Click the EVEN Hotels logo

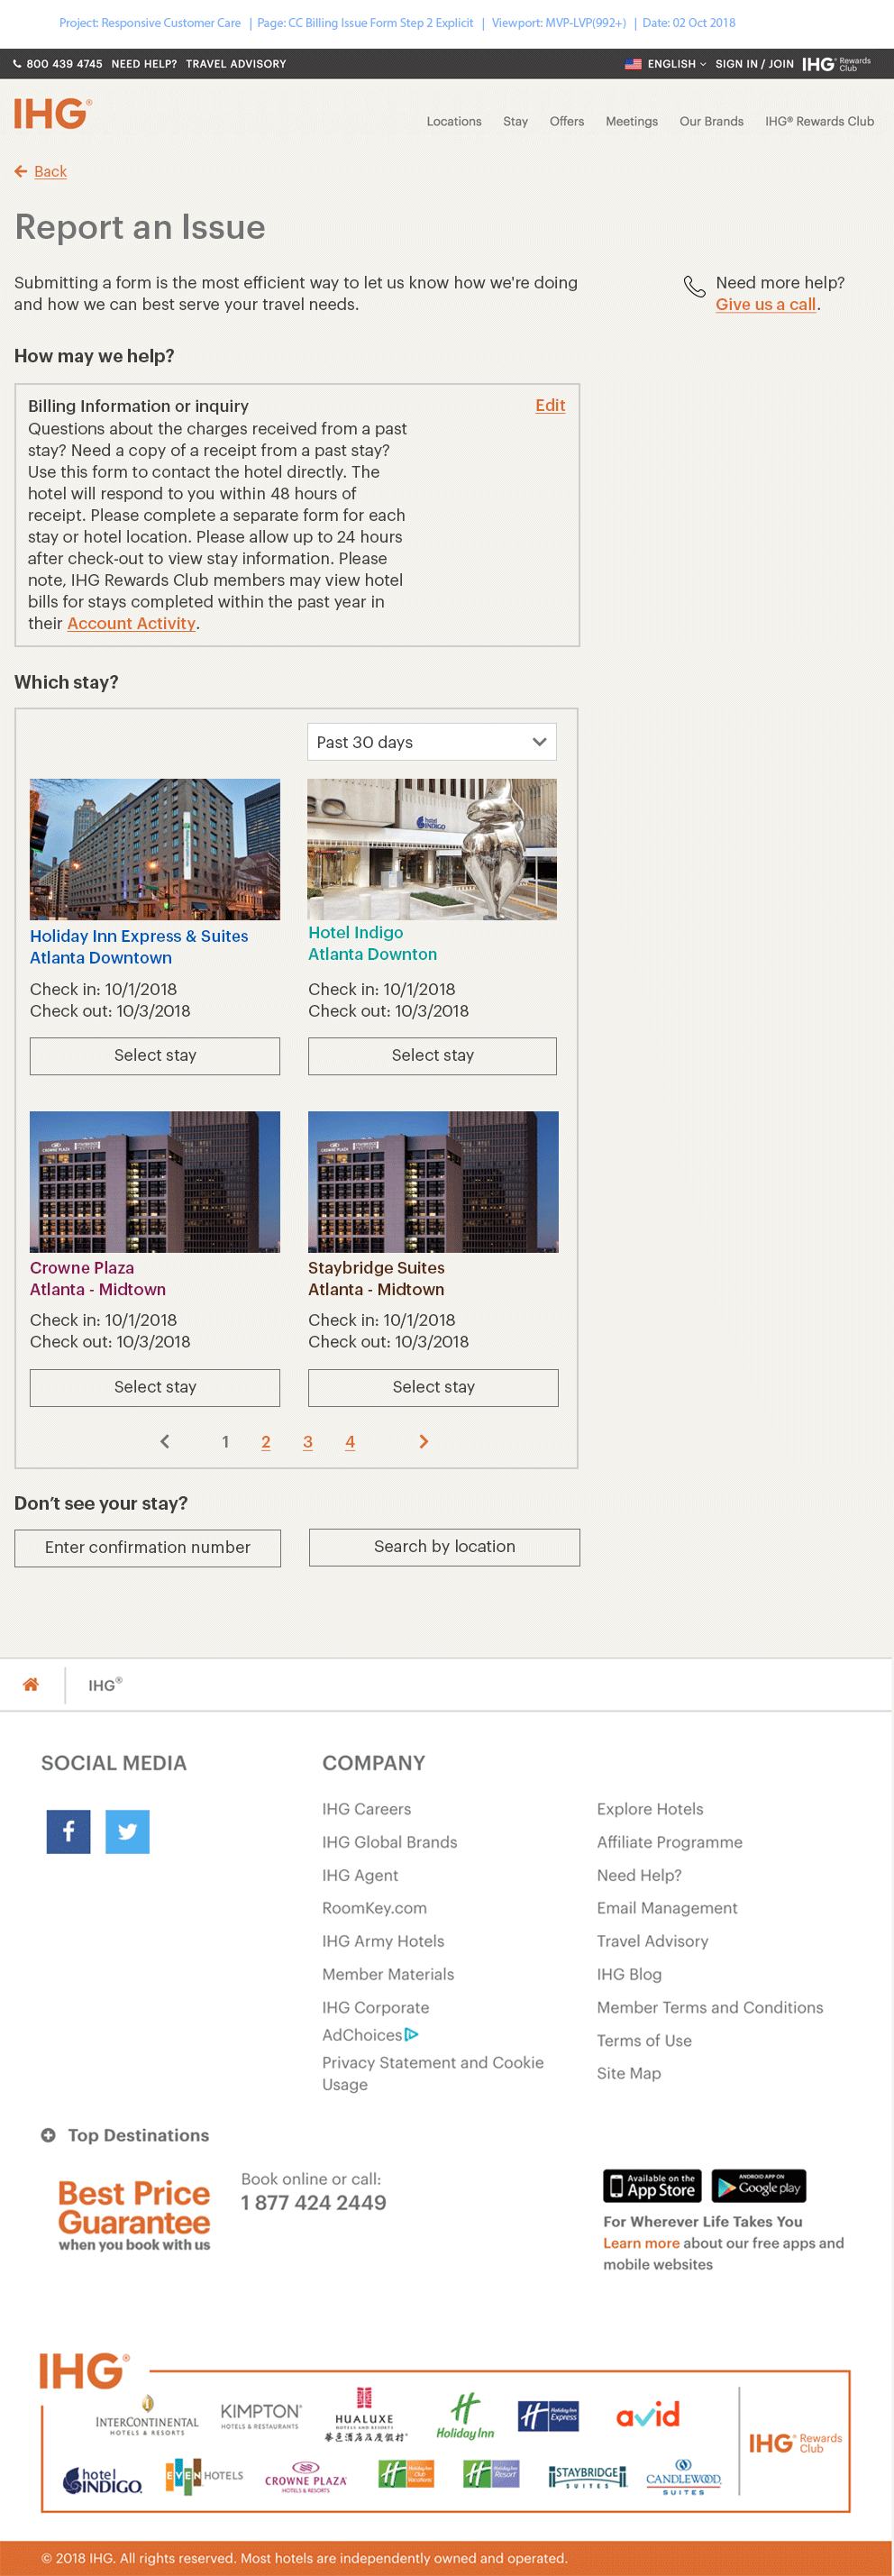(204, 2476)
